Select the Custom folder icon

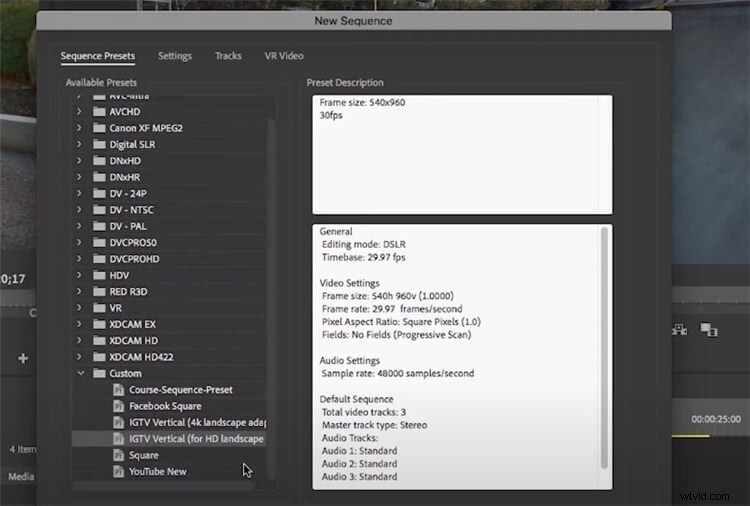click(x=99, y=373)
